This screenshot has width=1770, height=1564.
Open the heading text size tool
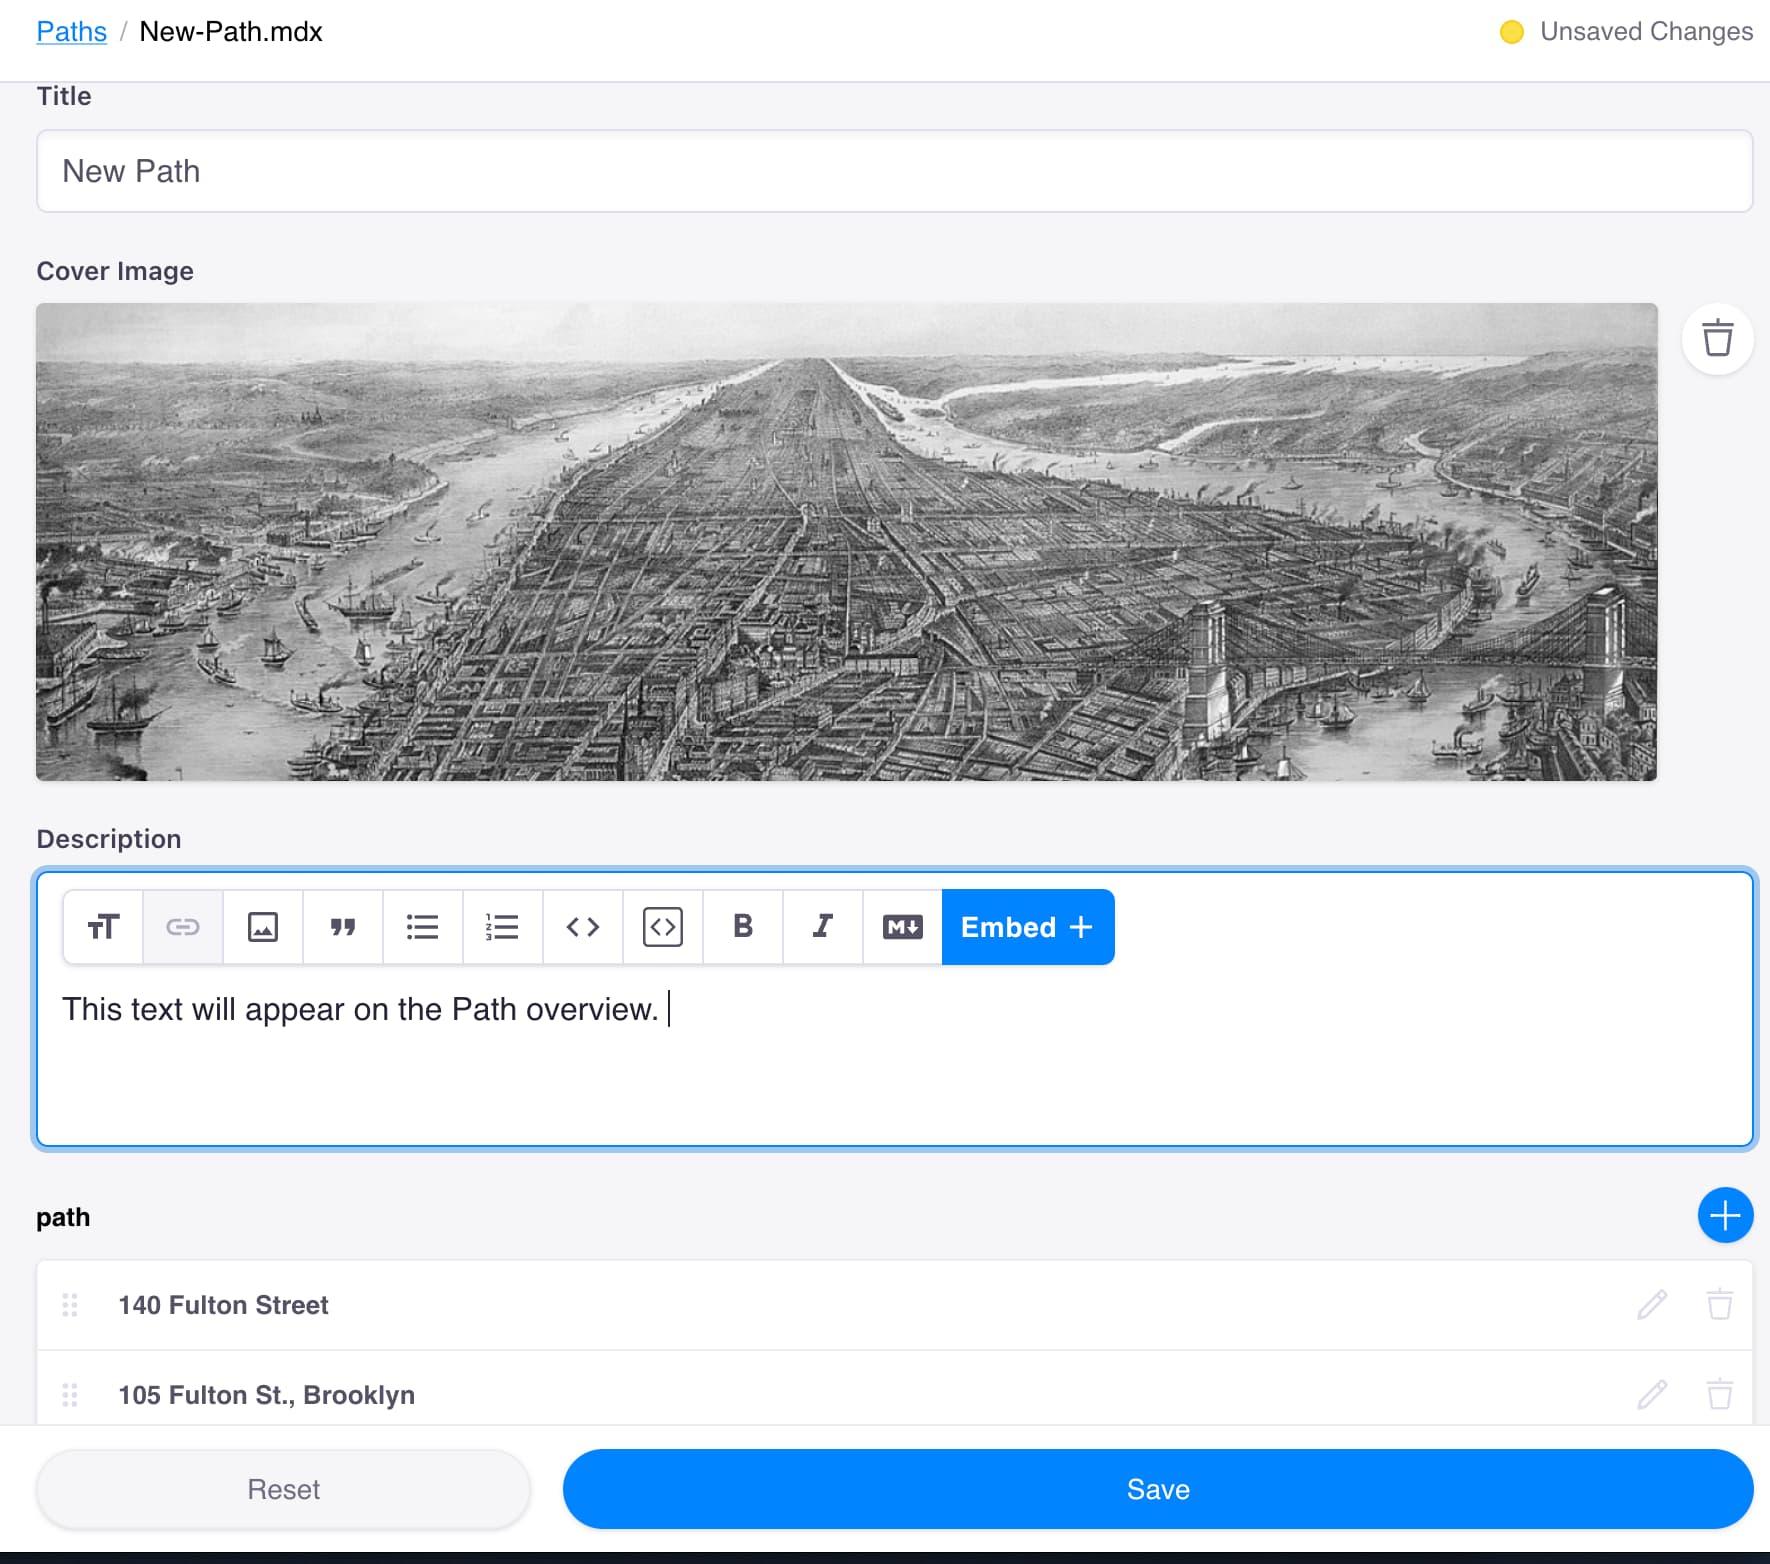click(103, 927)
